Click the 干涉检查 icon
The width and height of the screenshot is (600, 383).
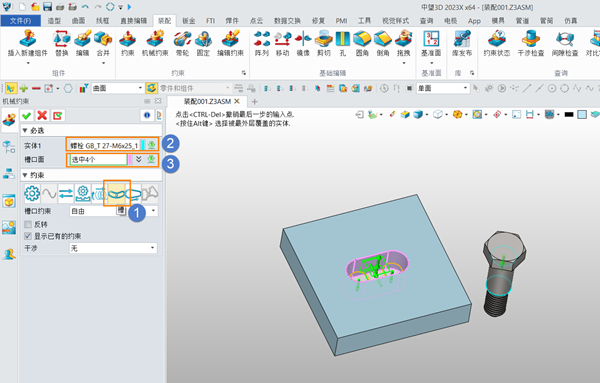531,39
